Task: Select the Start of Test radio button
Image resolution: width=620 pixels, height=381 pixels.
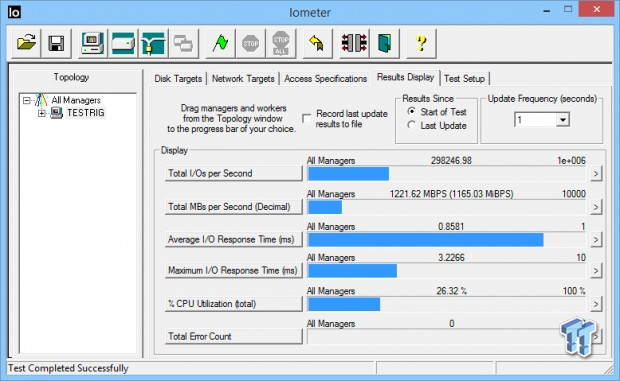Action: [x=412, y=111]
